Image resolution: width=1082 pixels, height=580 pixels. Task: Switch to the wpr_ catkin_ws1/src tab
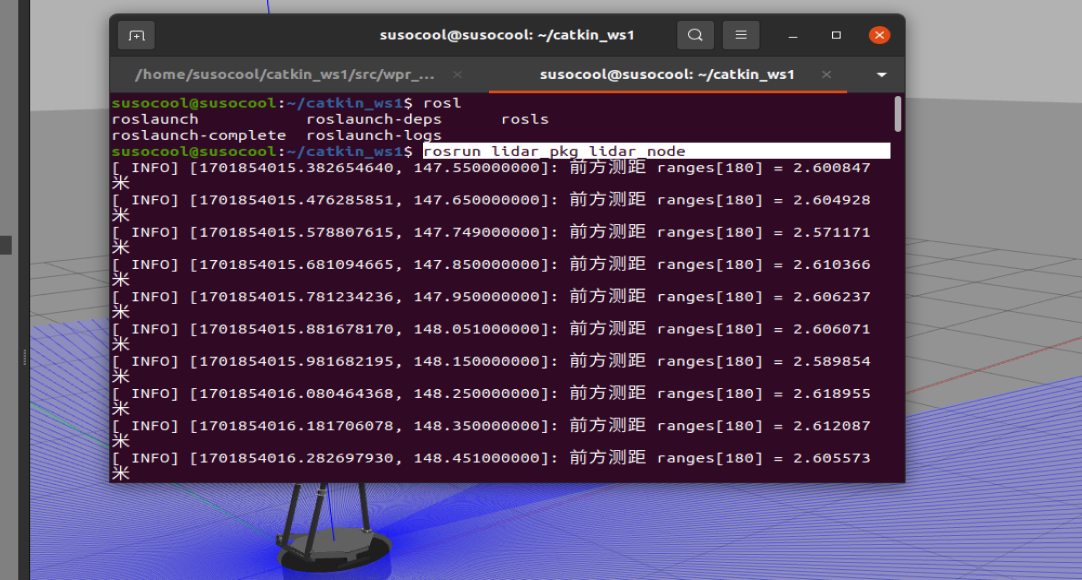click(284, 74)
